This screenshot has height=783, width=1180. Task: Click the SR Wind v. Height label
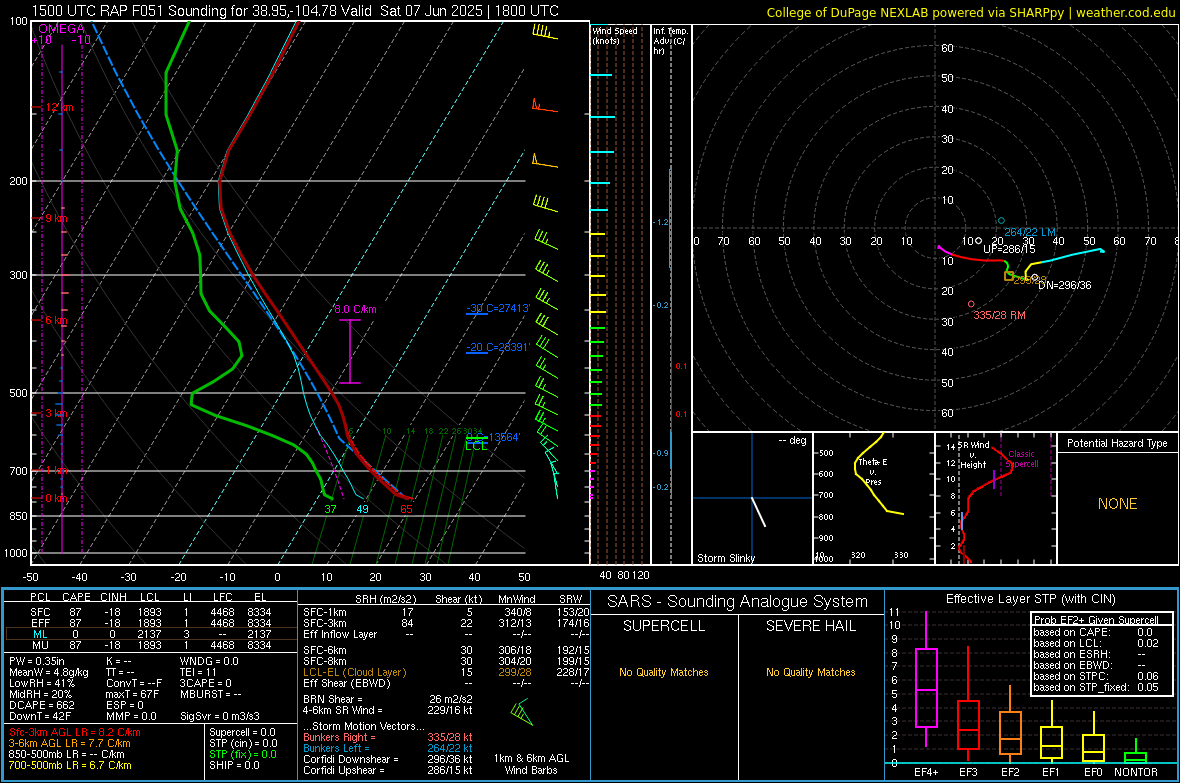pos(973,455)
